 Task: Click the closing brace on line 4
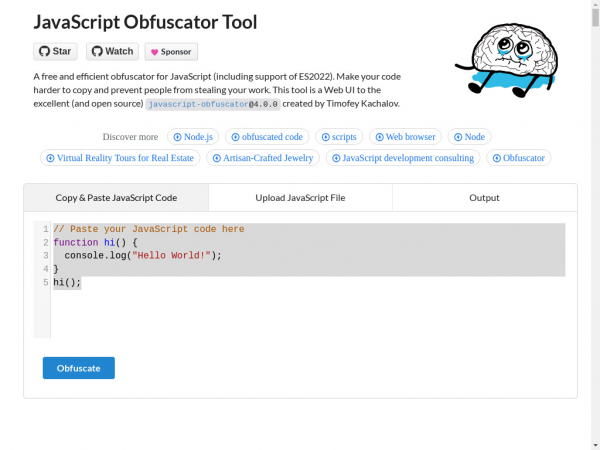56,269
